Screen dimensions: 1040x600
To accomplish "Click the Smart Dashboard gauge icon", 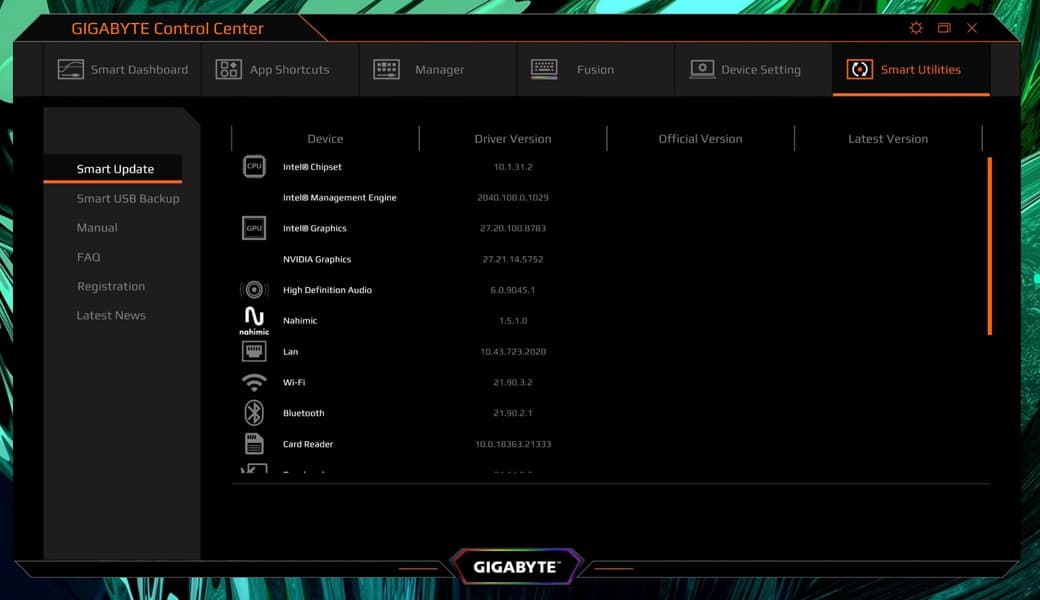I will 70,70.
